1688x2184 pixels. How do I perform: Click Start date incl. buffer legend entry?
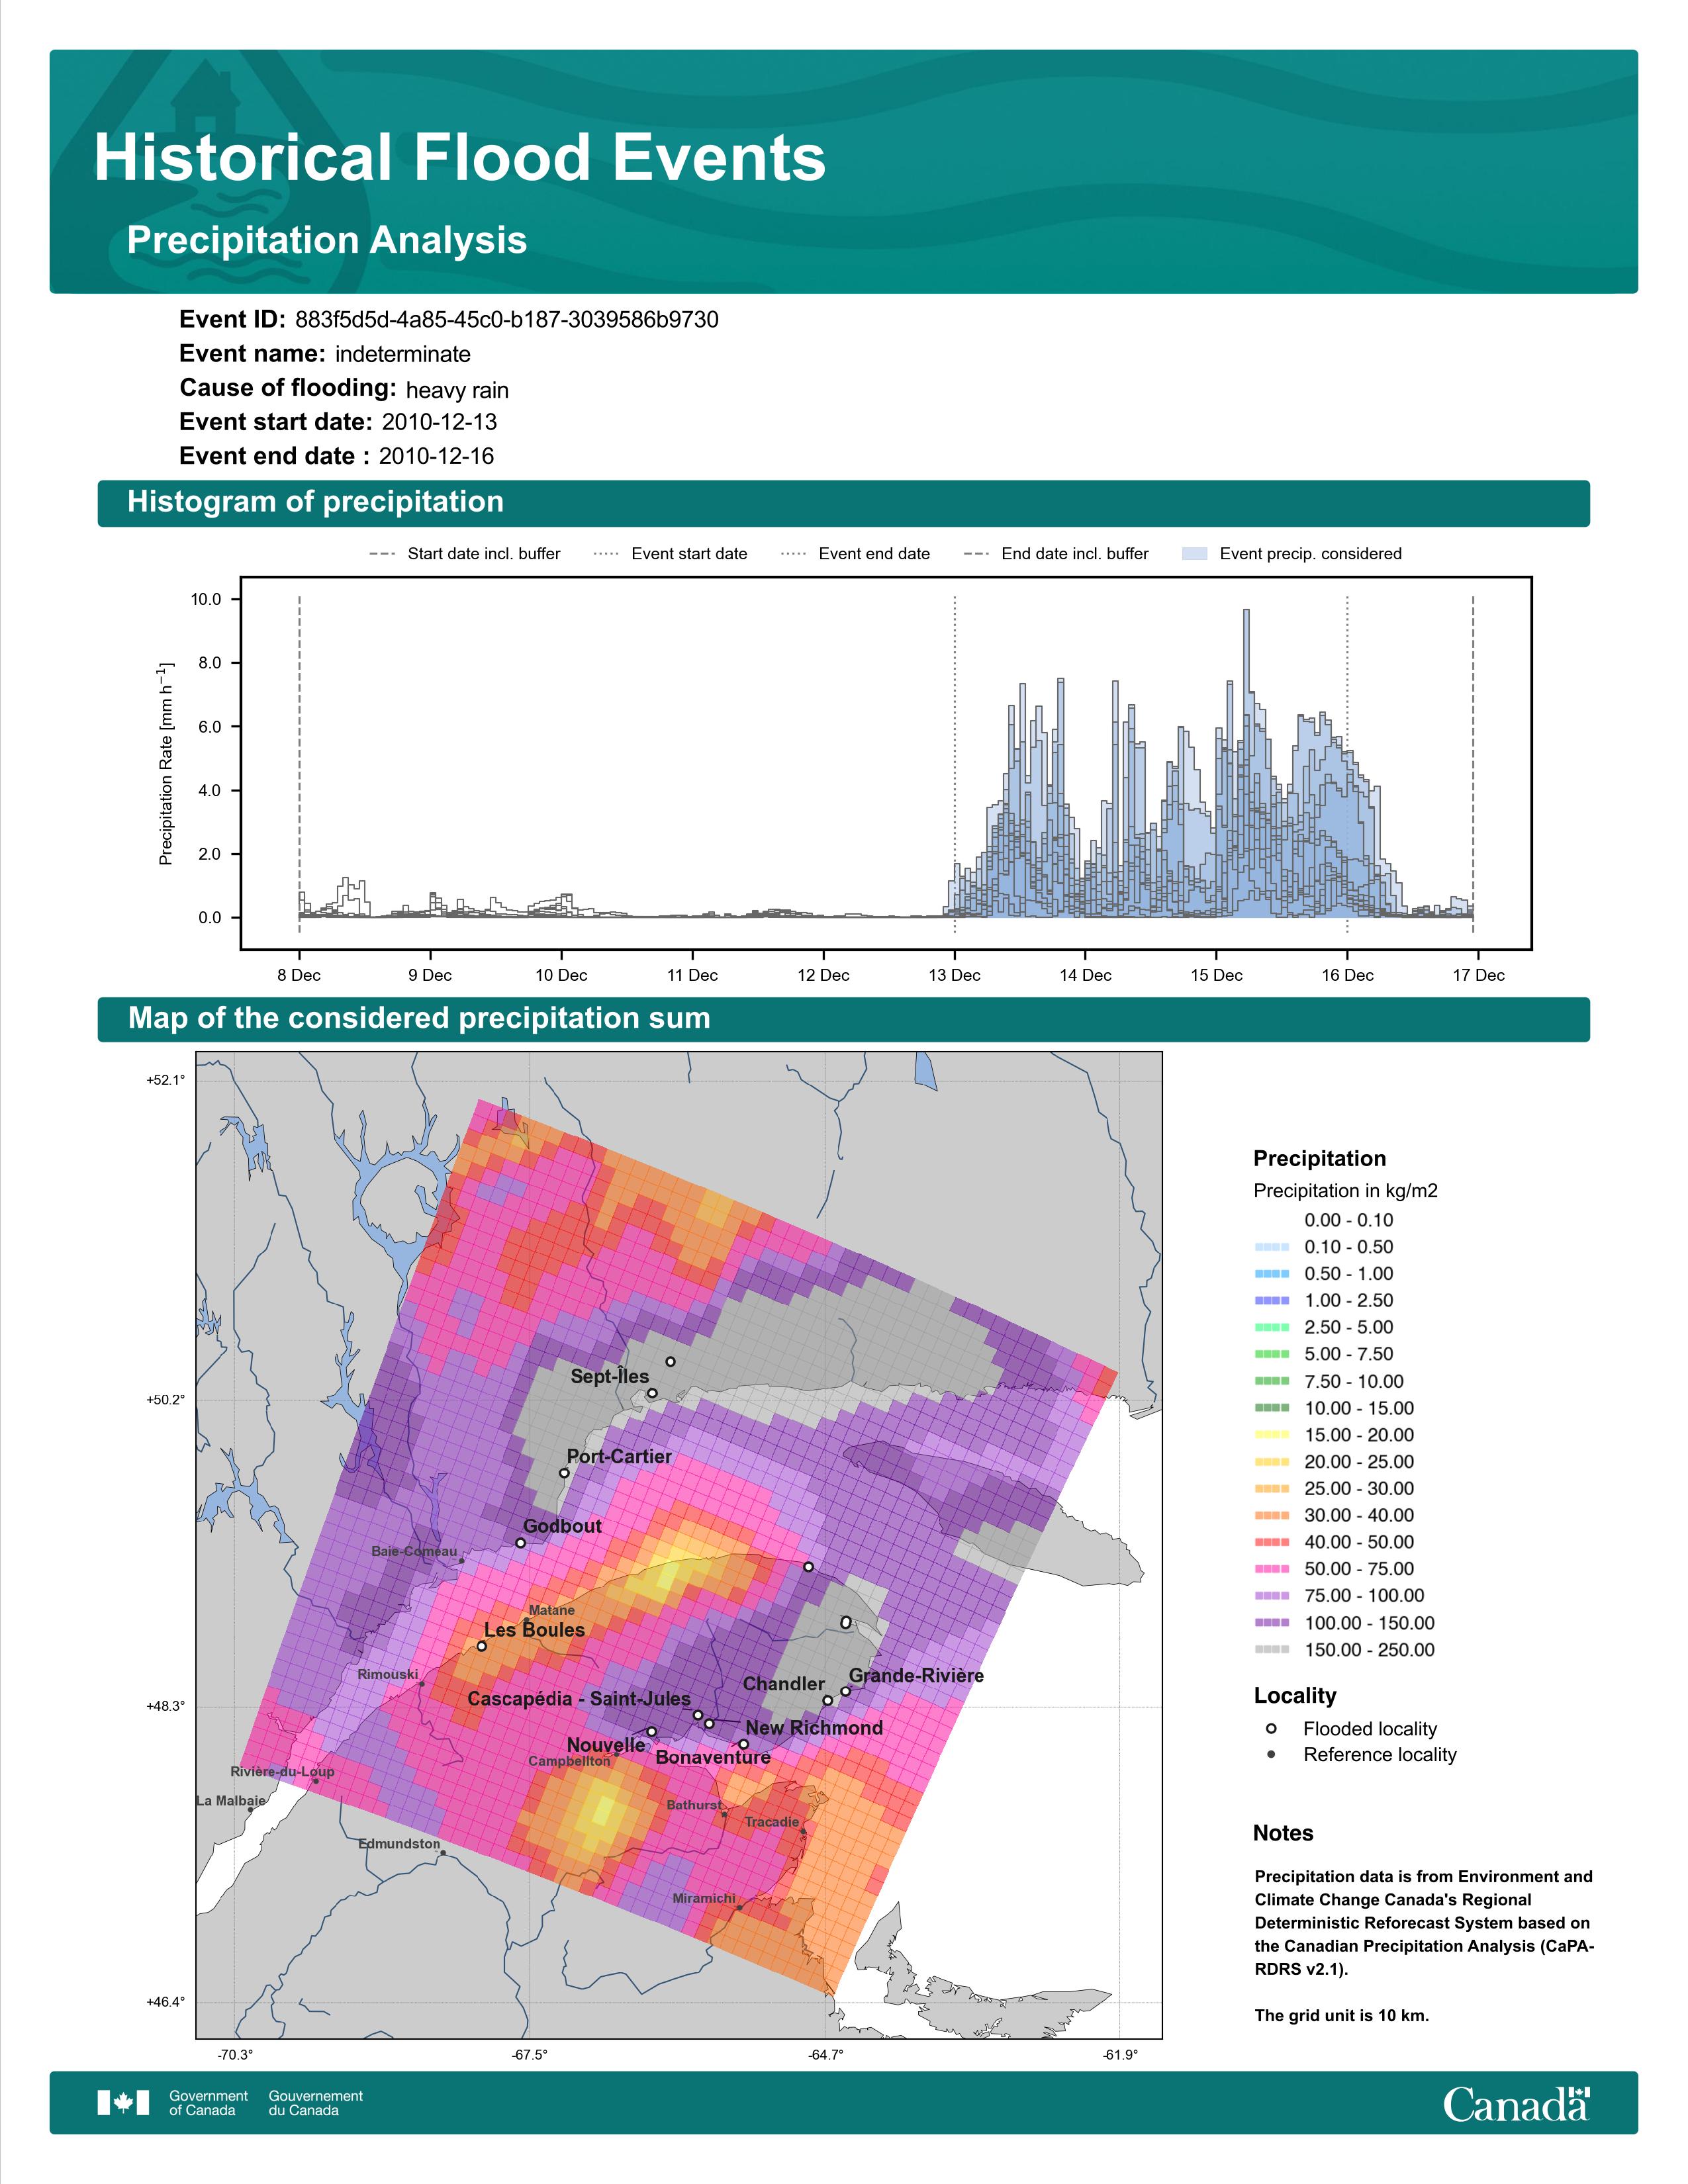[x=465, y=553]
